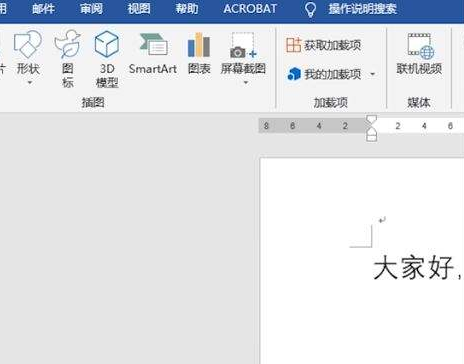
Task: Click the 操作说明搜索 search box
Action: (x=363, y=9)
